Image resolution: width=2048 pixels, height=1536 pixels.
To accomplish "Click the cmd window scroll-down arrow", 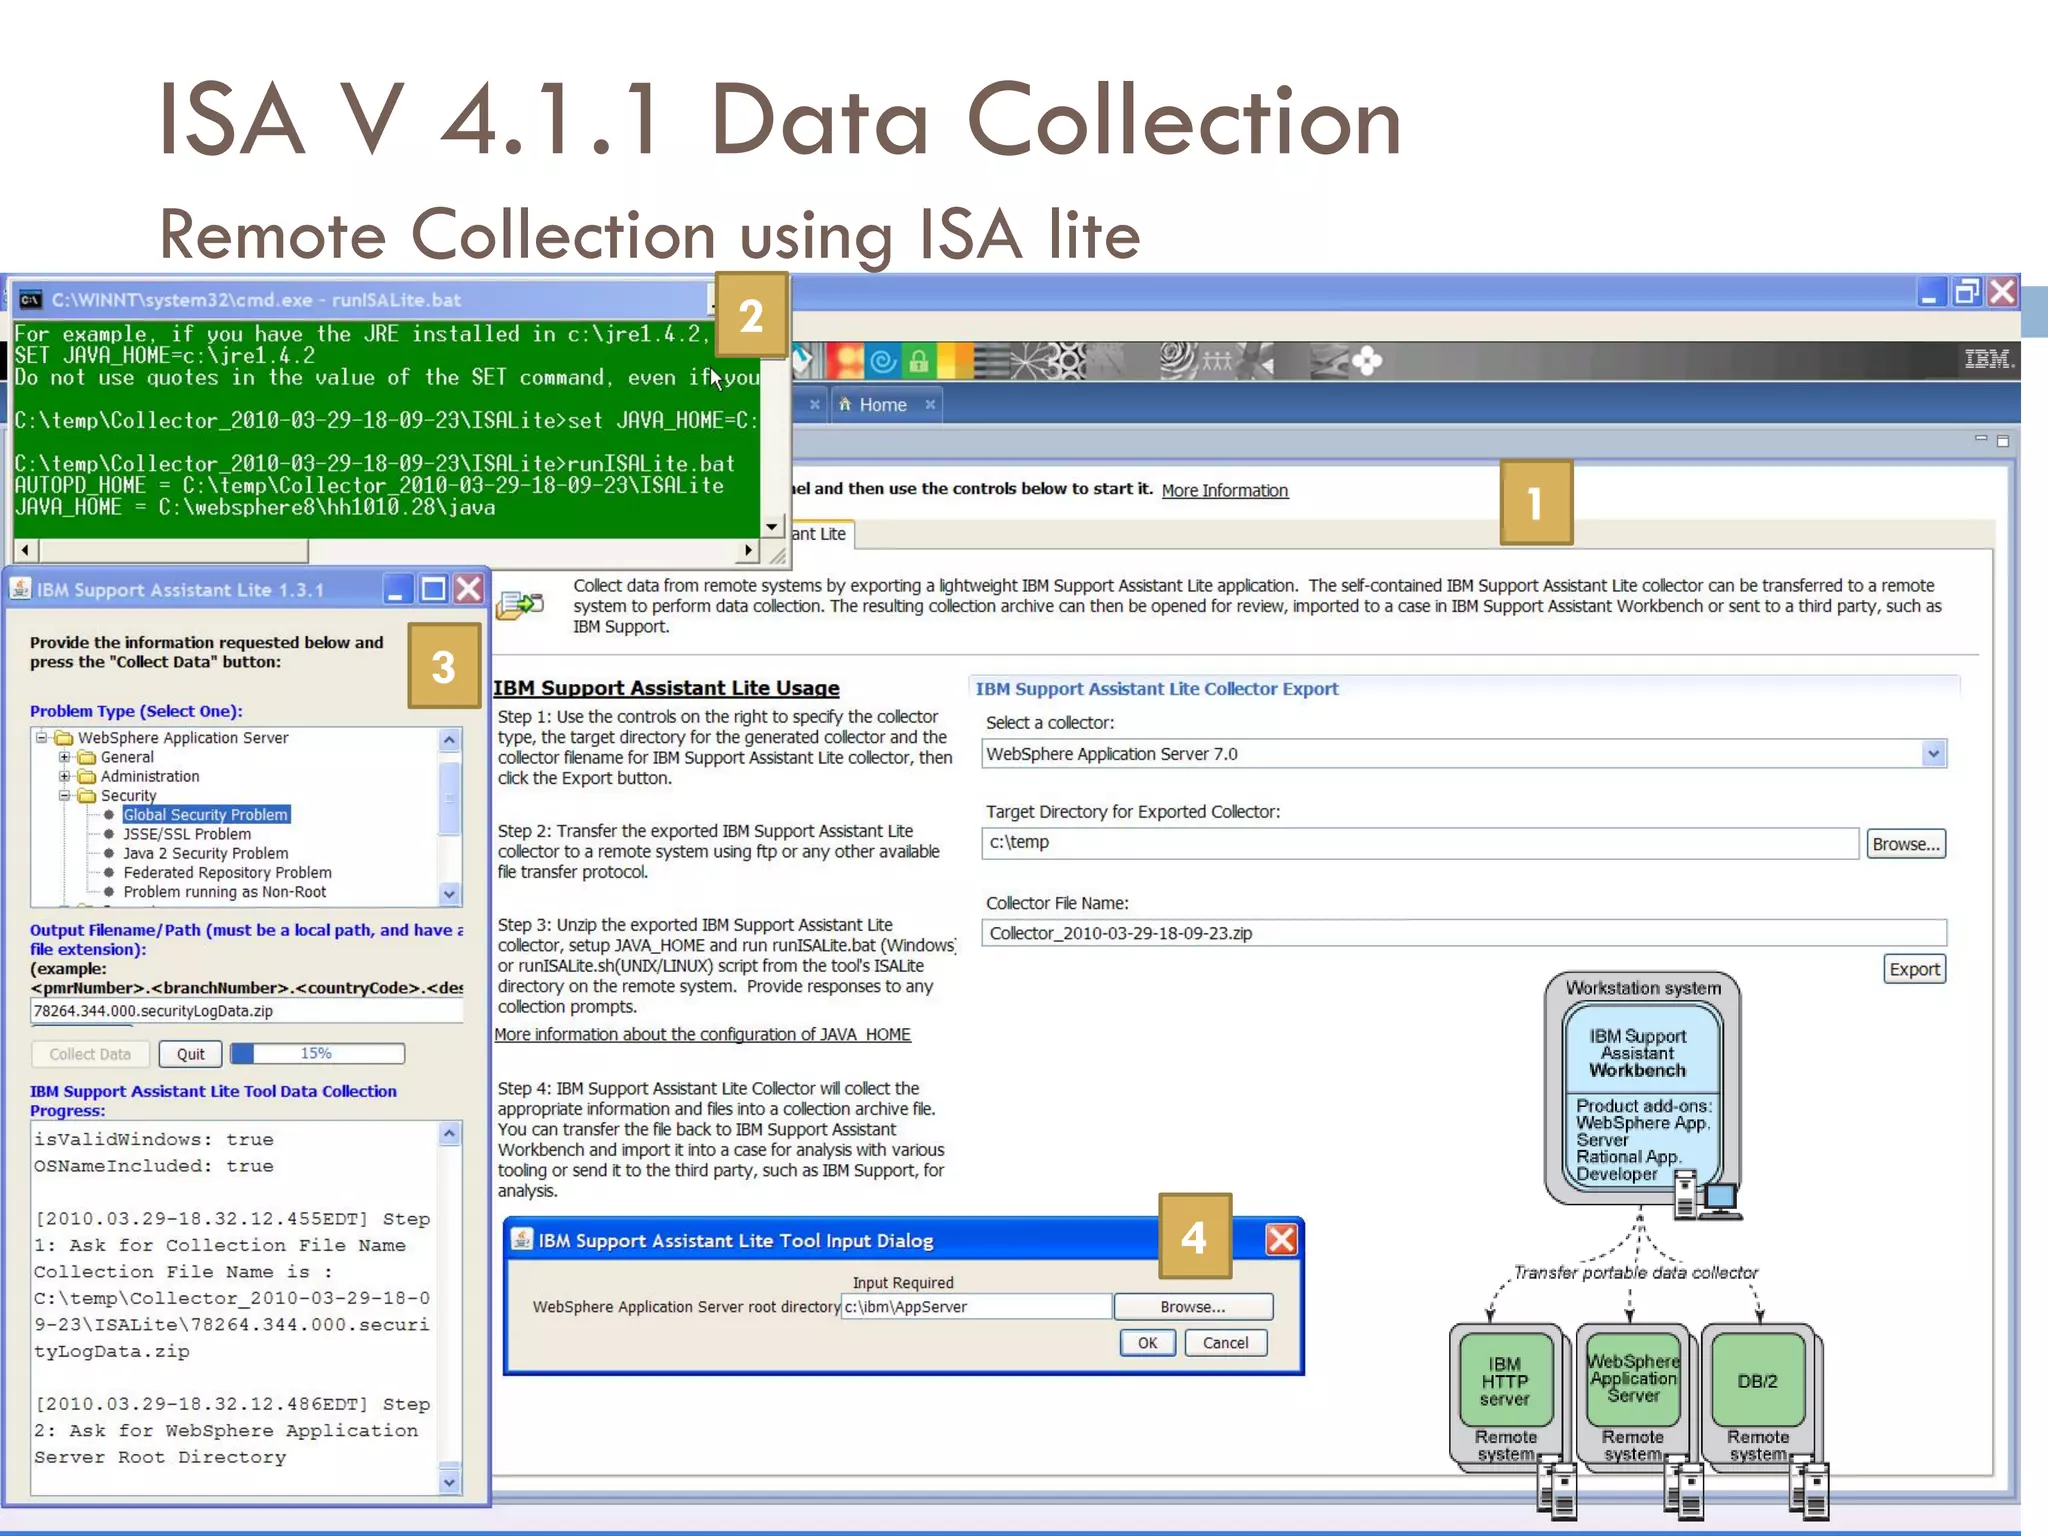I will (772, 526).
